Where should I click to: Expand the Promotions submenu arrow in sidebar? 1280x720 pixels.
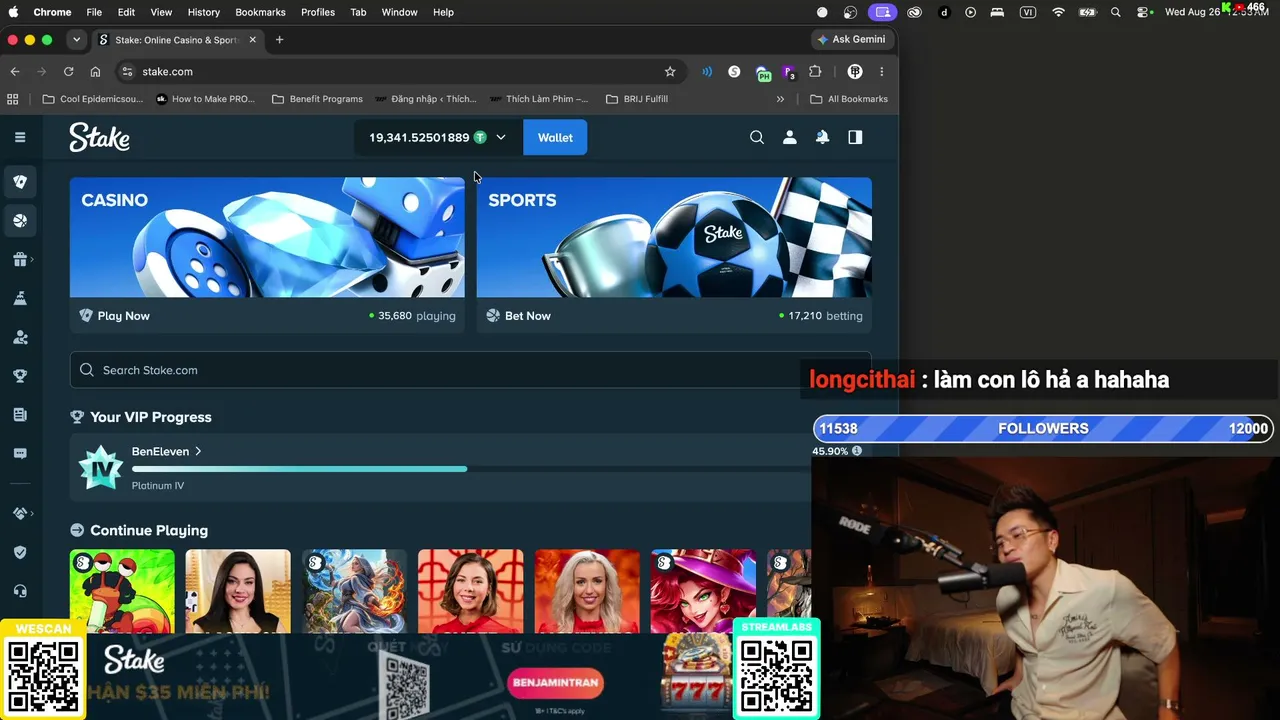click(x=33, y=260)
